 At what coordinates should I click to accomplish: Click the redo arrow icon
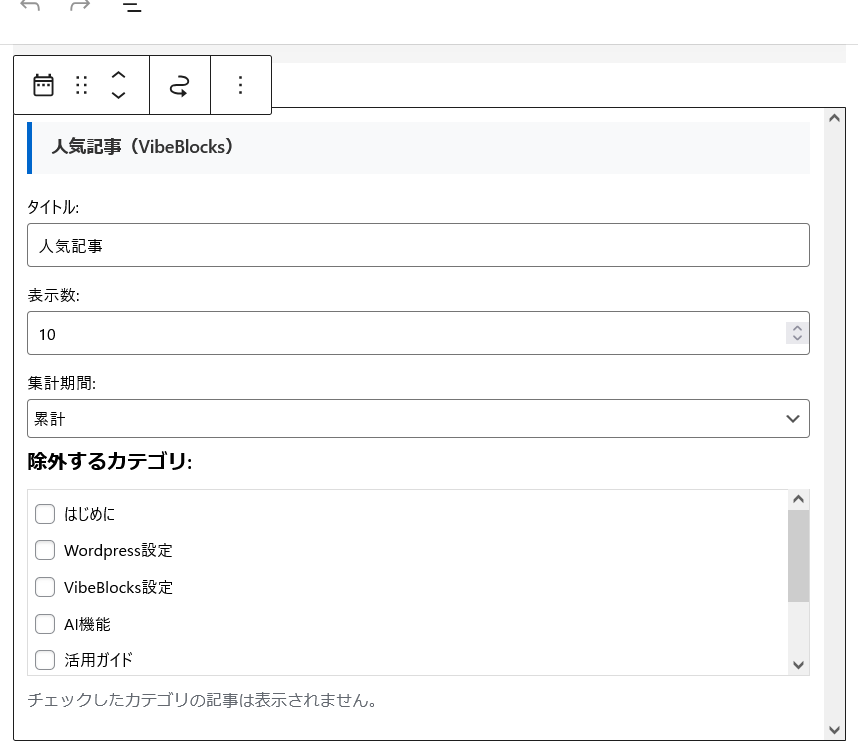click(x=80, y=7)
